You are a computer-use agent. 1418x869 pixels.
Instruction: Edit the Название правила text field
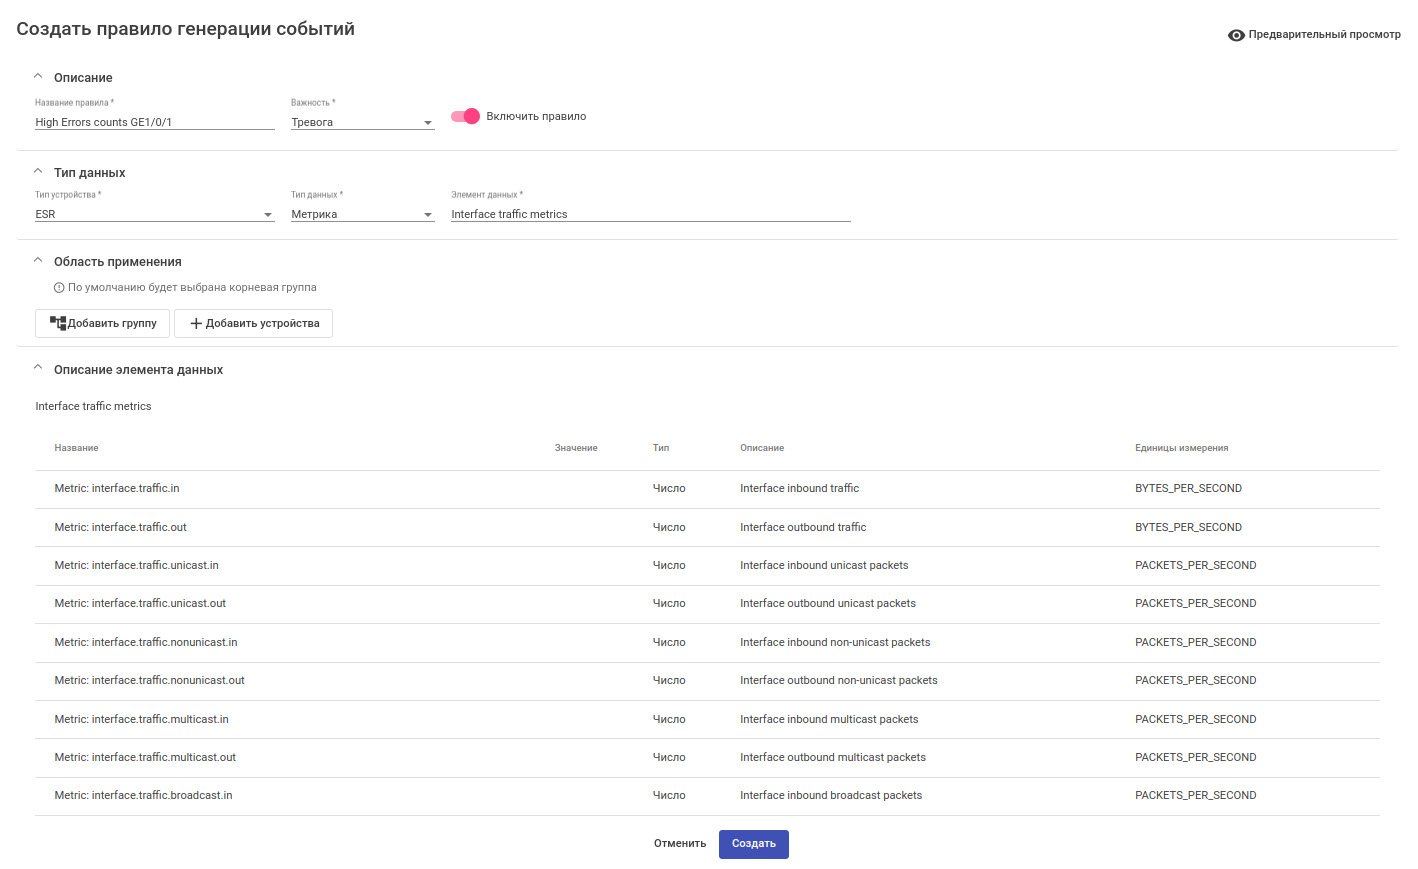click(154, 122)
